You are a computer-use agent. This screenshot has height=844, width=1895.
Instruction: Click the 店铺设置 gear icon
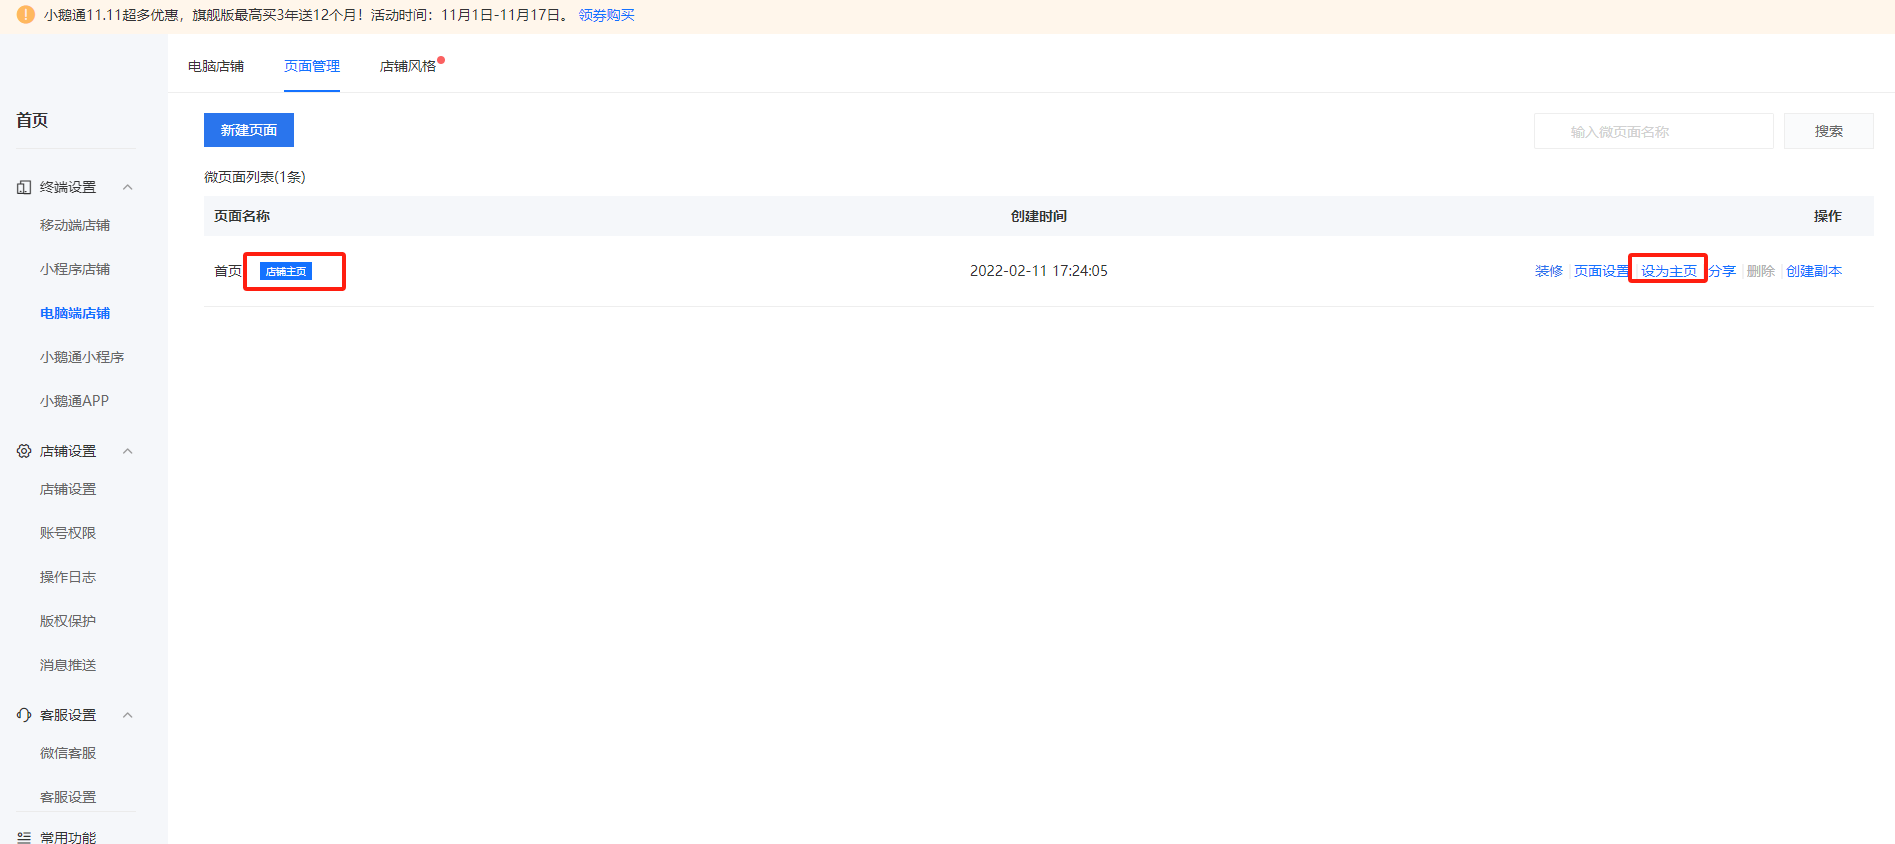[24, 451]
